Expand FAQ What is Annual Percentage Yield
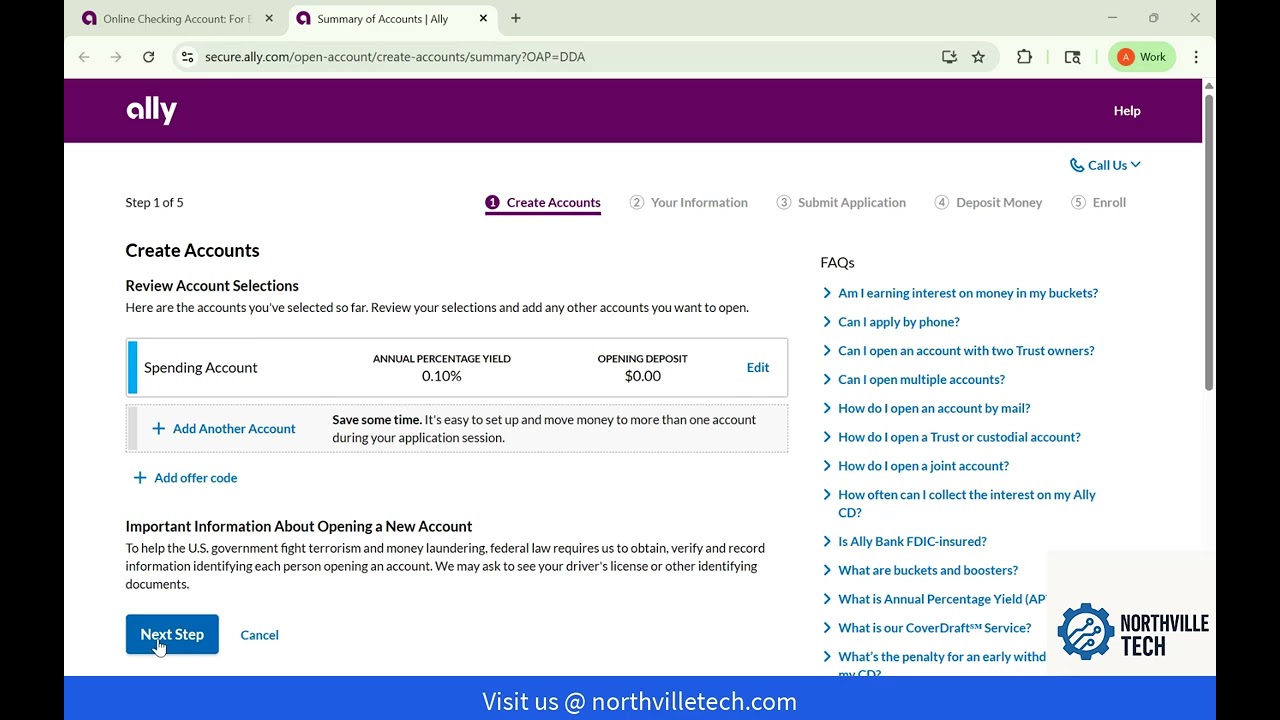This screenshot has height=720, width=1280. click(942, 600)
